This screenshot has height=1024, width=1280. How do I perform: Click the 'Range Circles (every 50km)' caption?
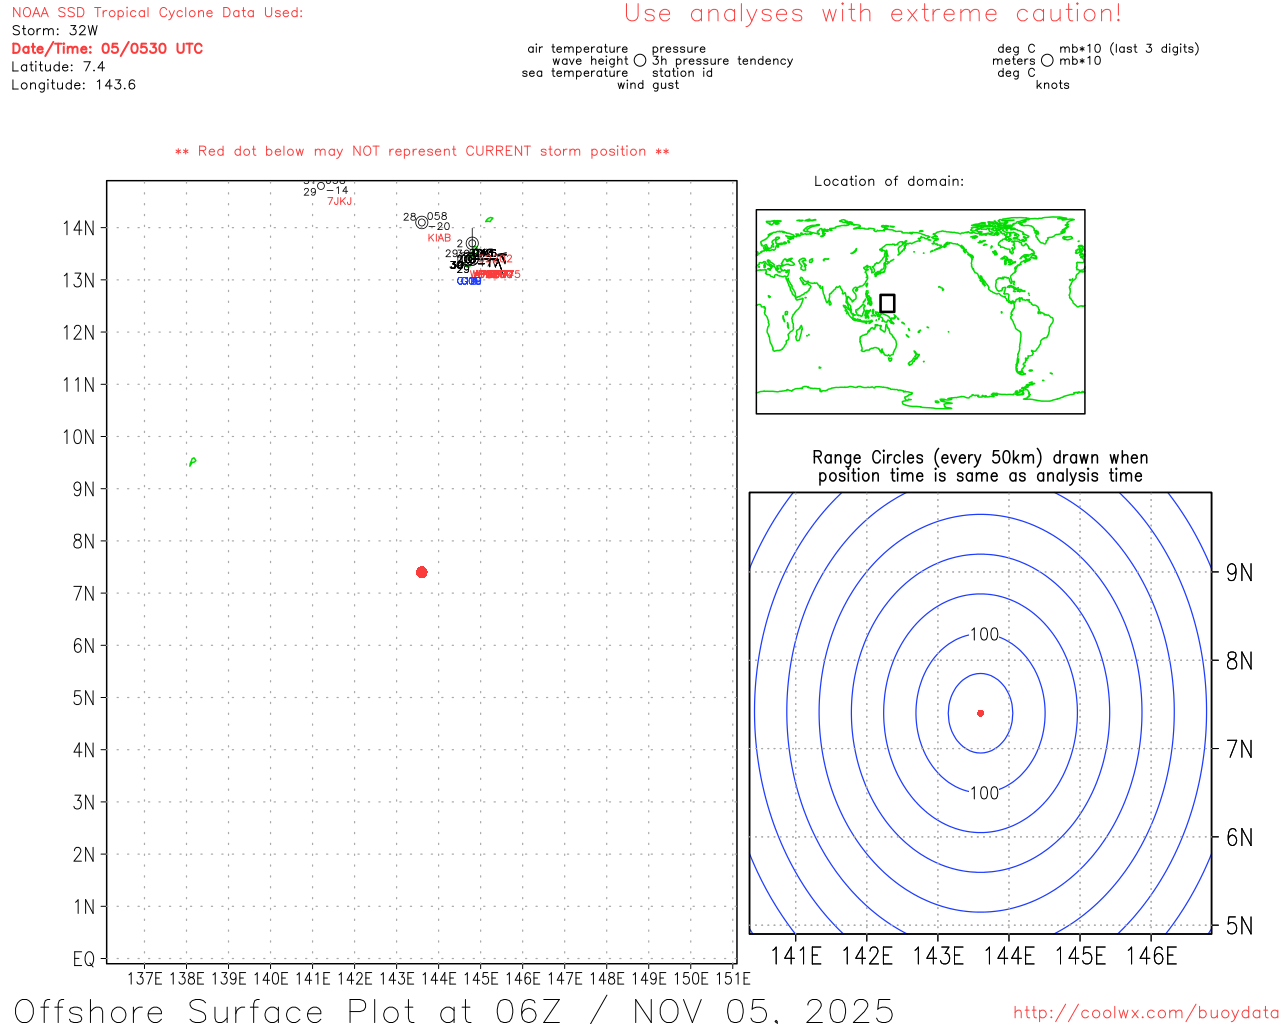point(980,467)
